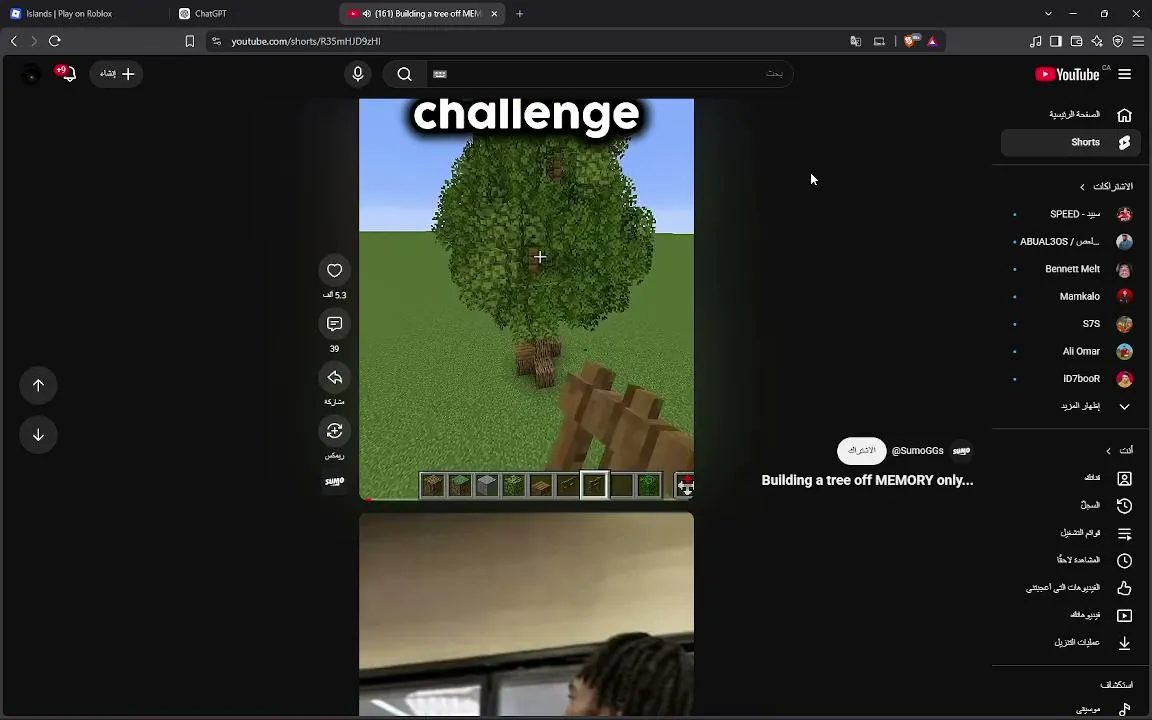Open the You (أنت) section header

pos(1119,450)
